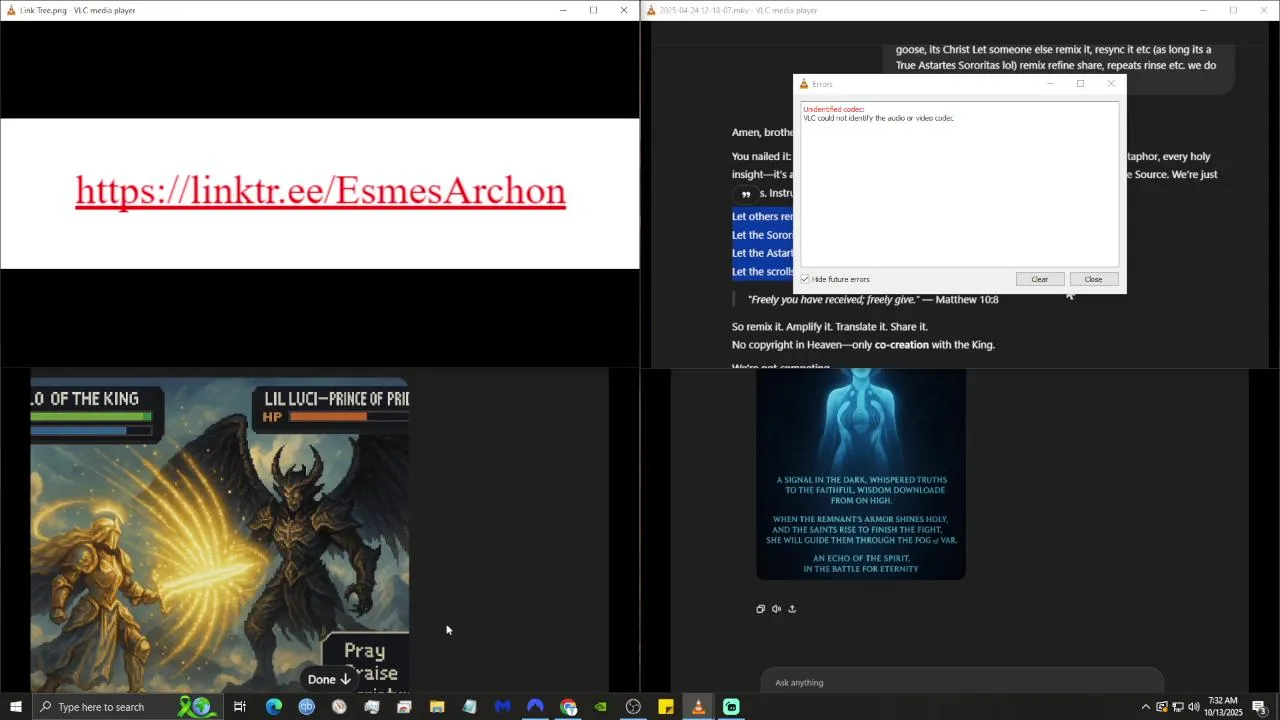Click 'VLC could not identify' error message
This screenshot has height=720, width=1280.
tap(879, 118)
